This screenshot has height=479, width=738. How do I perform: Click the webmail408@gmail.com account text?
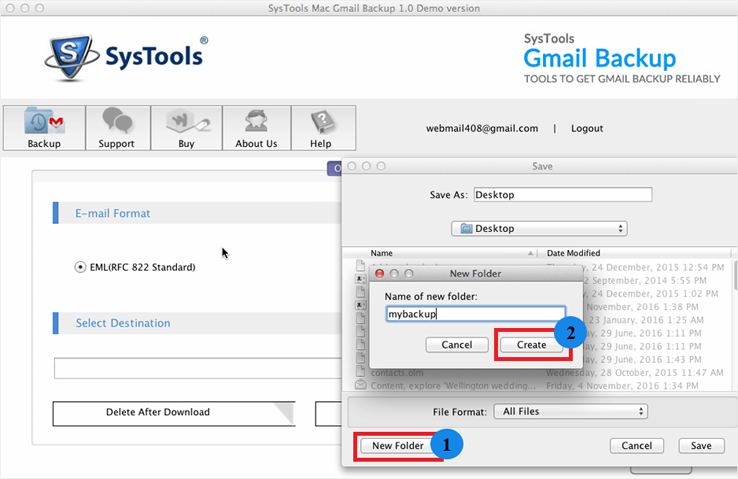(482, 128)
